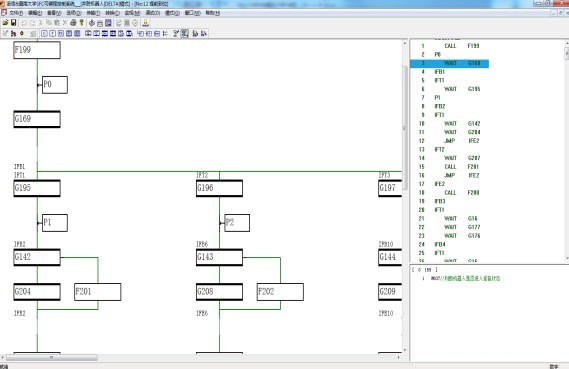
Task: Click the save floppy disk icon
Action: pos(13,23)
